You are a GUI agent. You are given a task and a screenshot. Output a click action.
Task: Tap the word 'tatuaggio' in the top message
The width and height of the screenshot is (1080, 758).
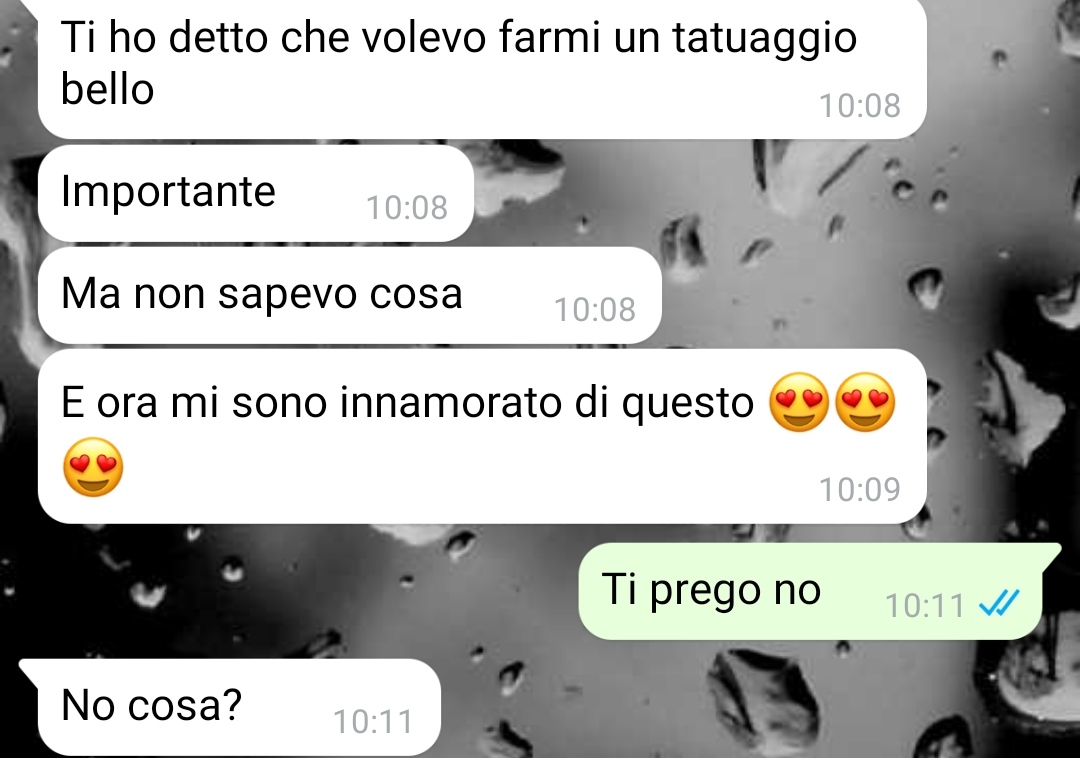coord(765,39)
